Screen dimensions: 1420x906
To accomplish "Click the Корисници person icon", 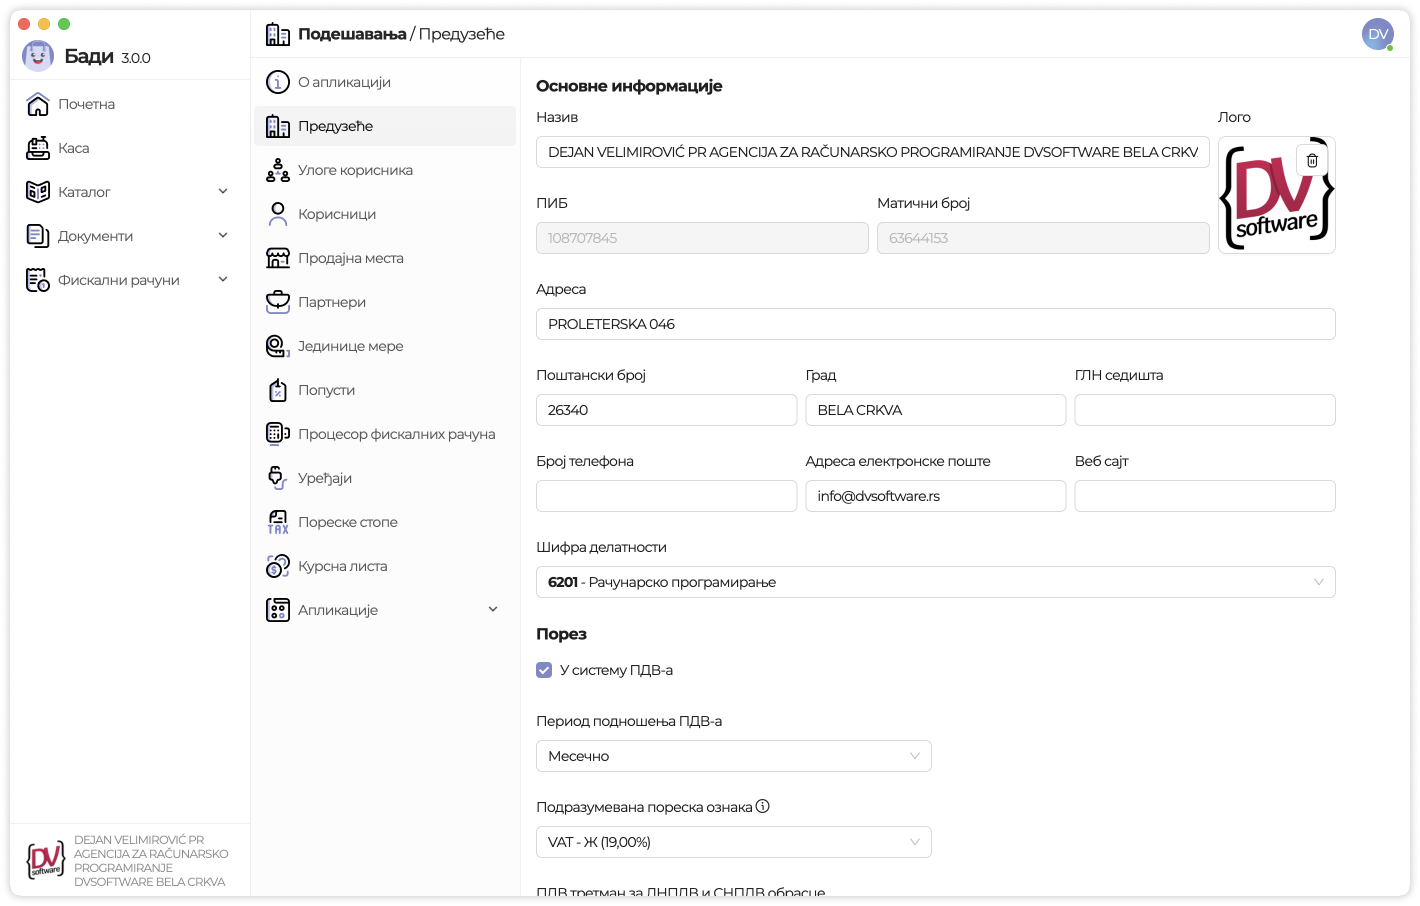I will (278, 214).
